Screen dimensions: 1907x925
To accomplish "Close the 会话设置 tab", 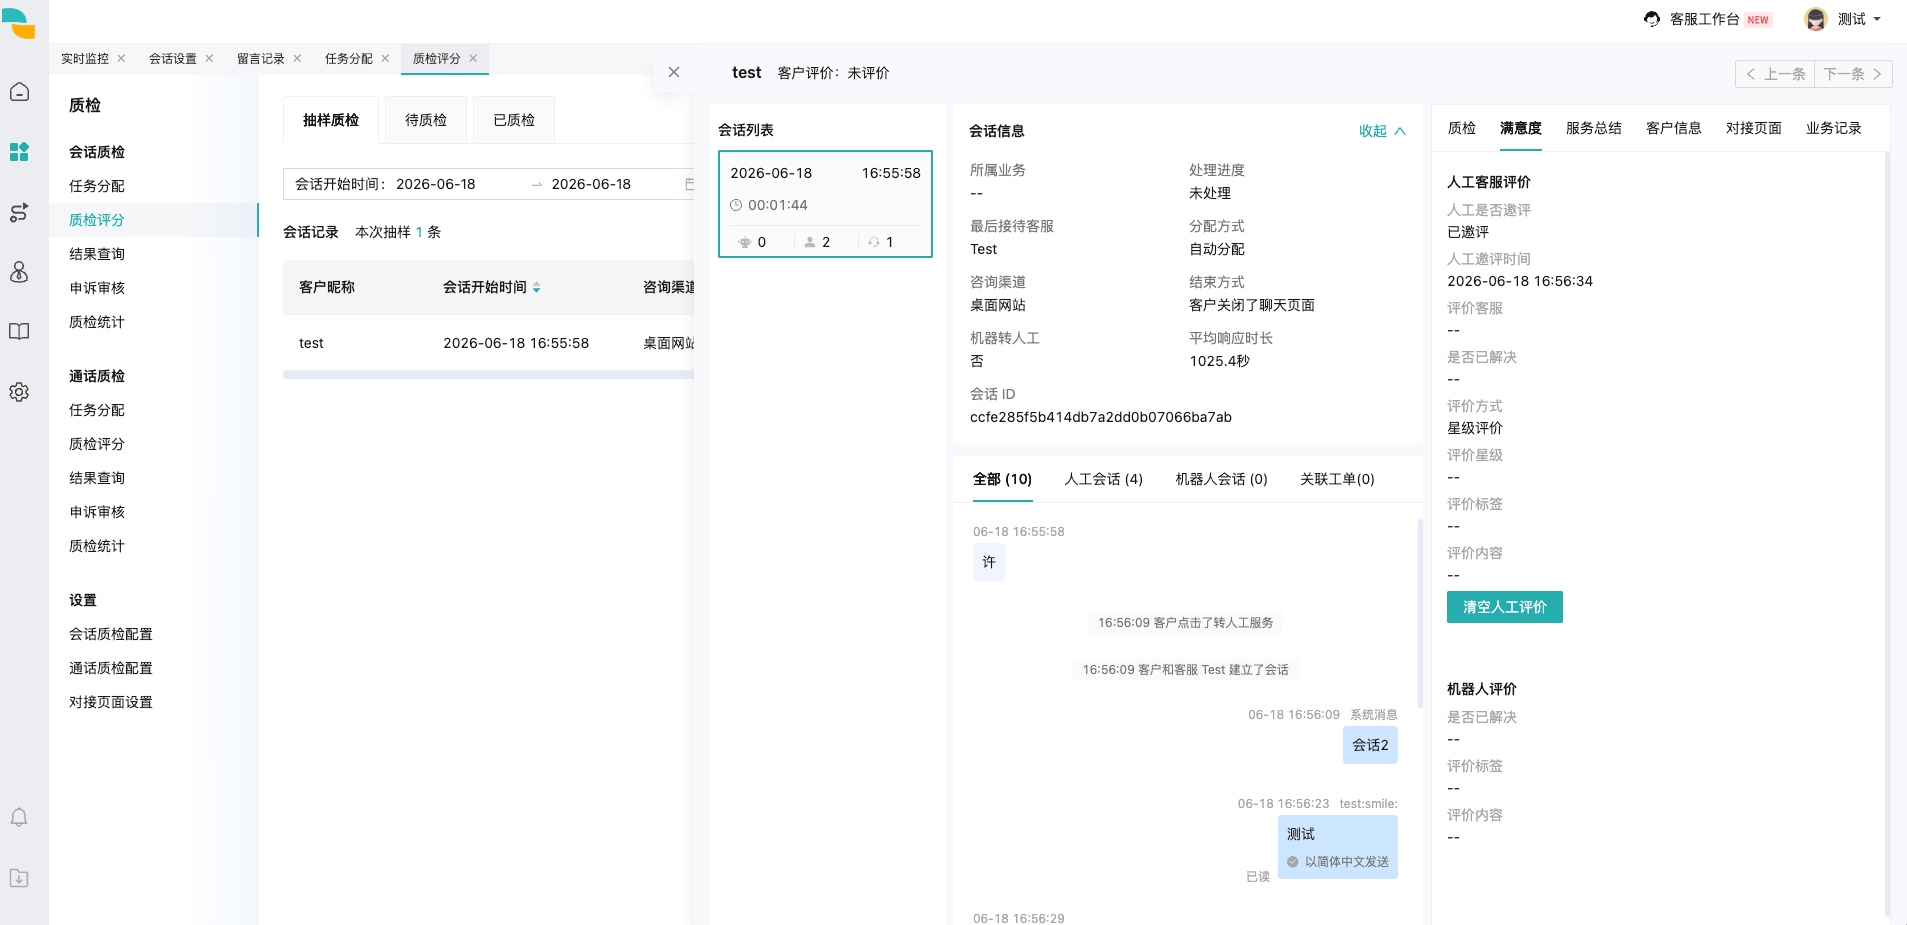I will pyautogui.click(x=209, y=58).
